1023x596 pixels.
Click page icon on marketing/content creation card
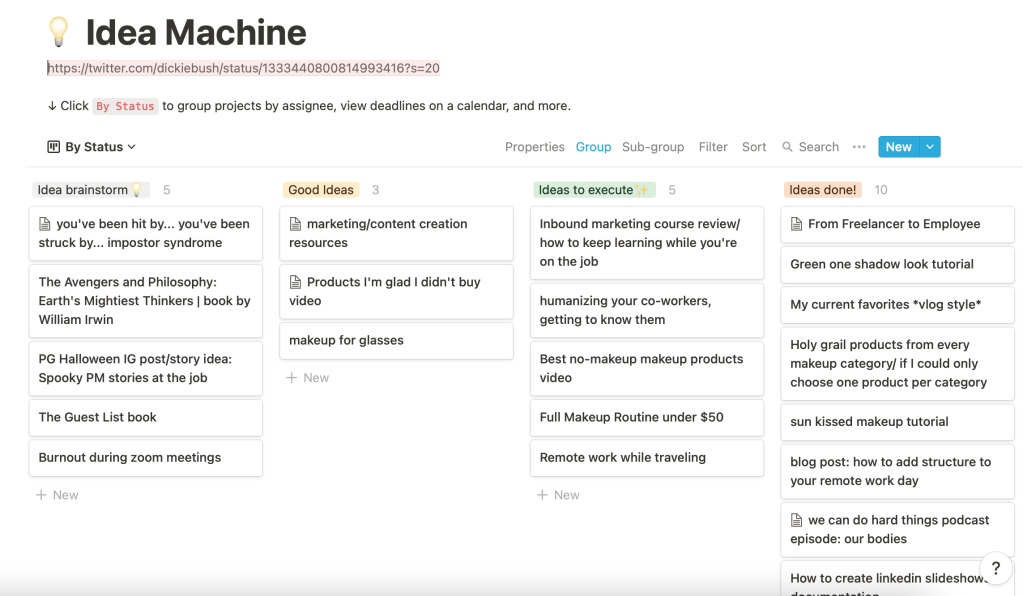(x=295, y=224)
